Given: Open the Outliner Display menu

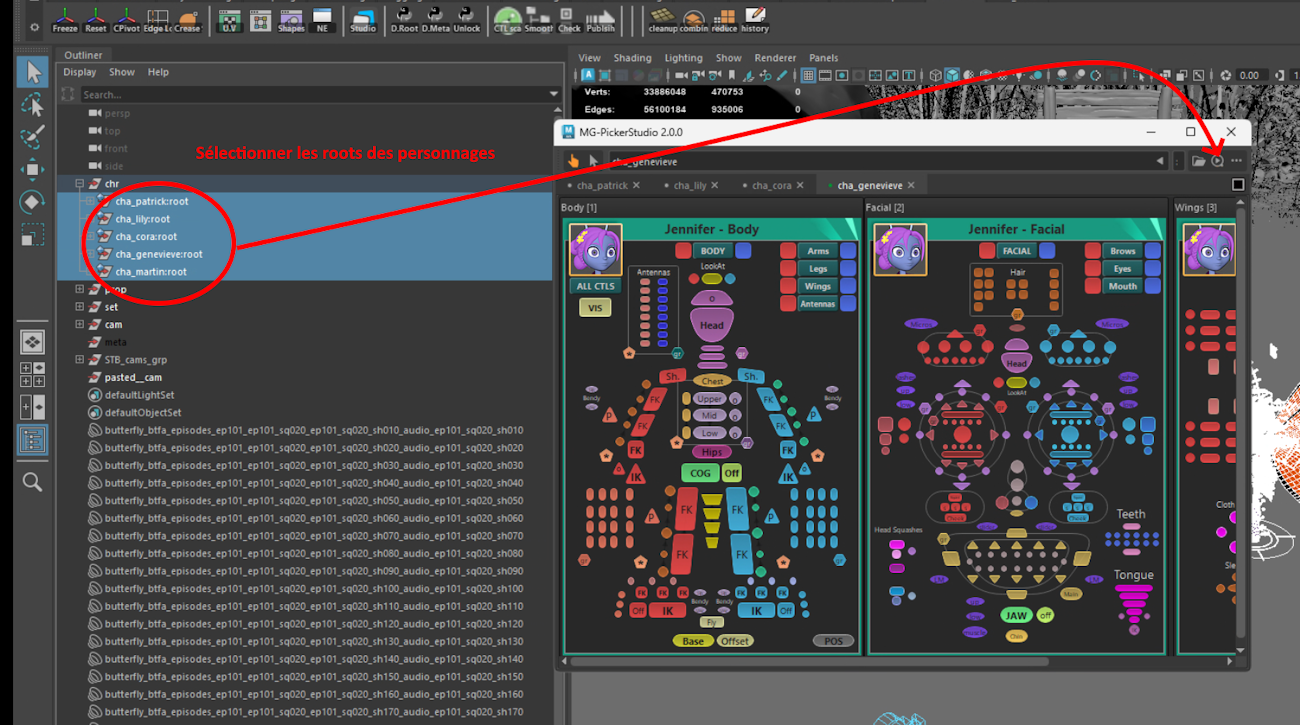Looking at the screenshot, I should pyautogui.click(x=80, y=72).
